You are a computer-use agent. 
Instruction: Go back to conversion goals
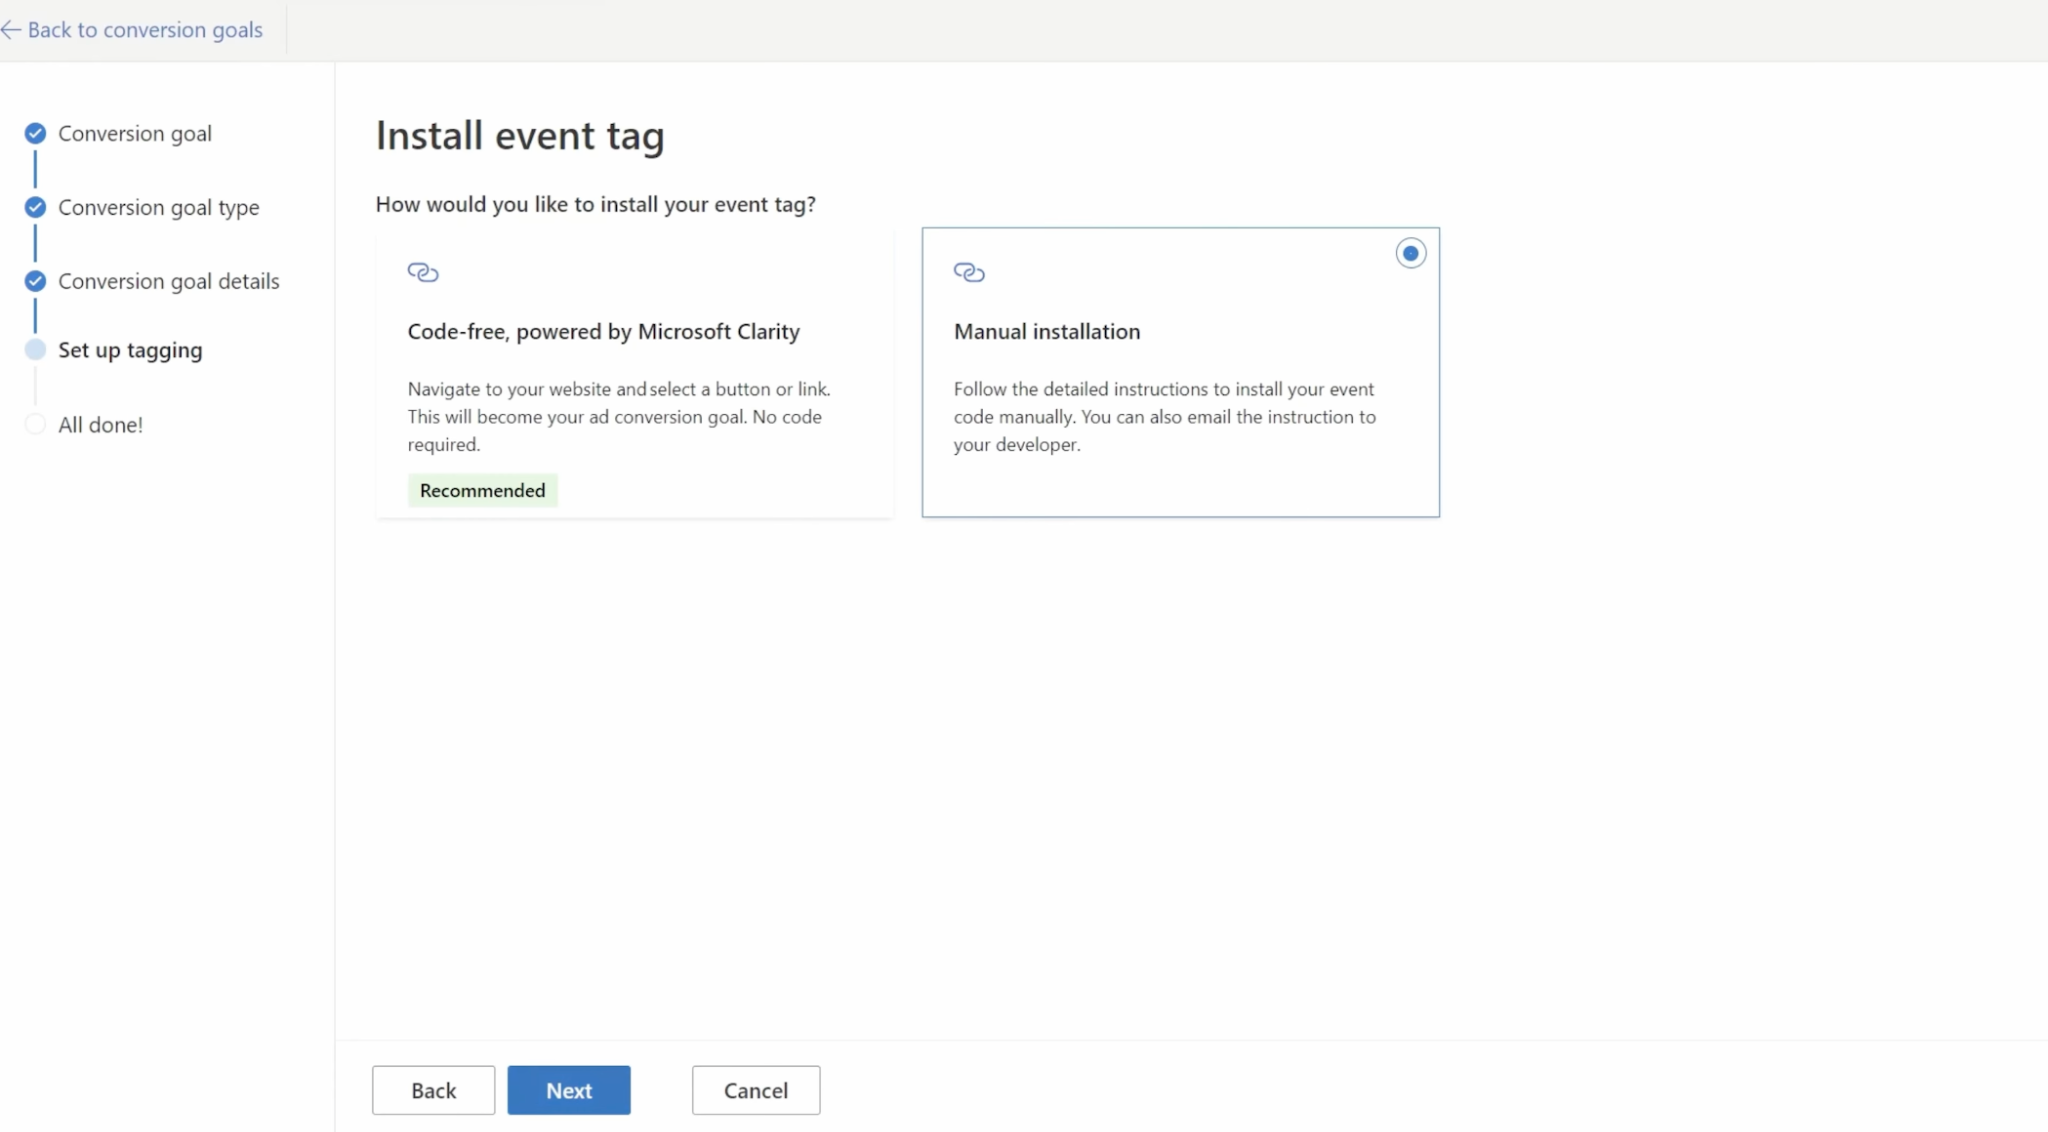click(x=145, y=30)
